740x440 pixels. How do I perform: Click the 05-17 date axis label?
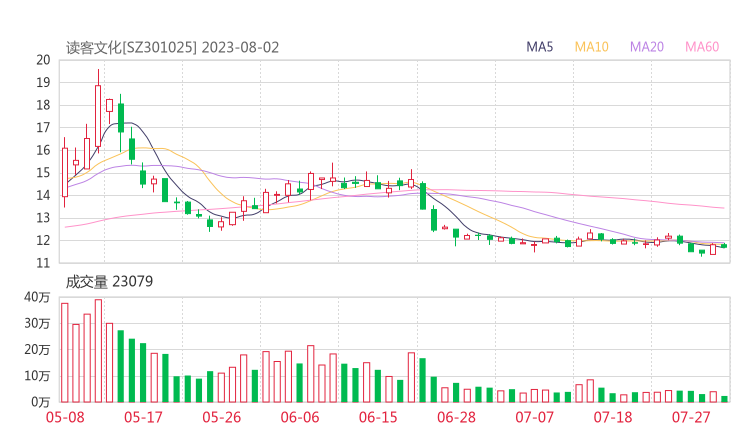point(143,417)
